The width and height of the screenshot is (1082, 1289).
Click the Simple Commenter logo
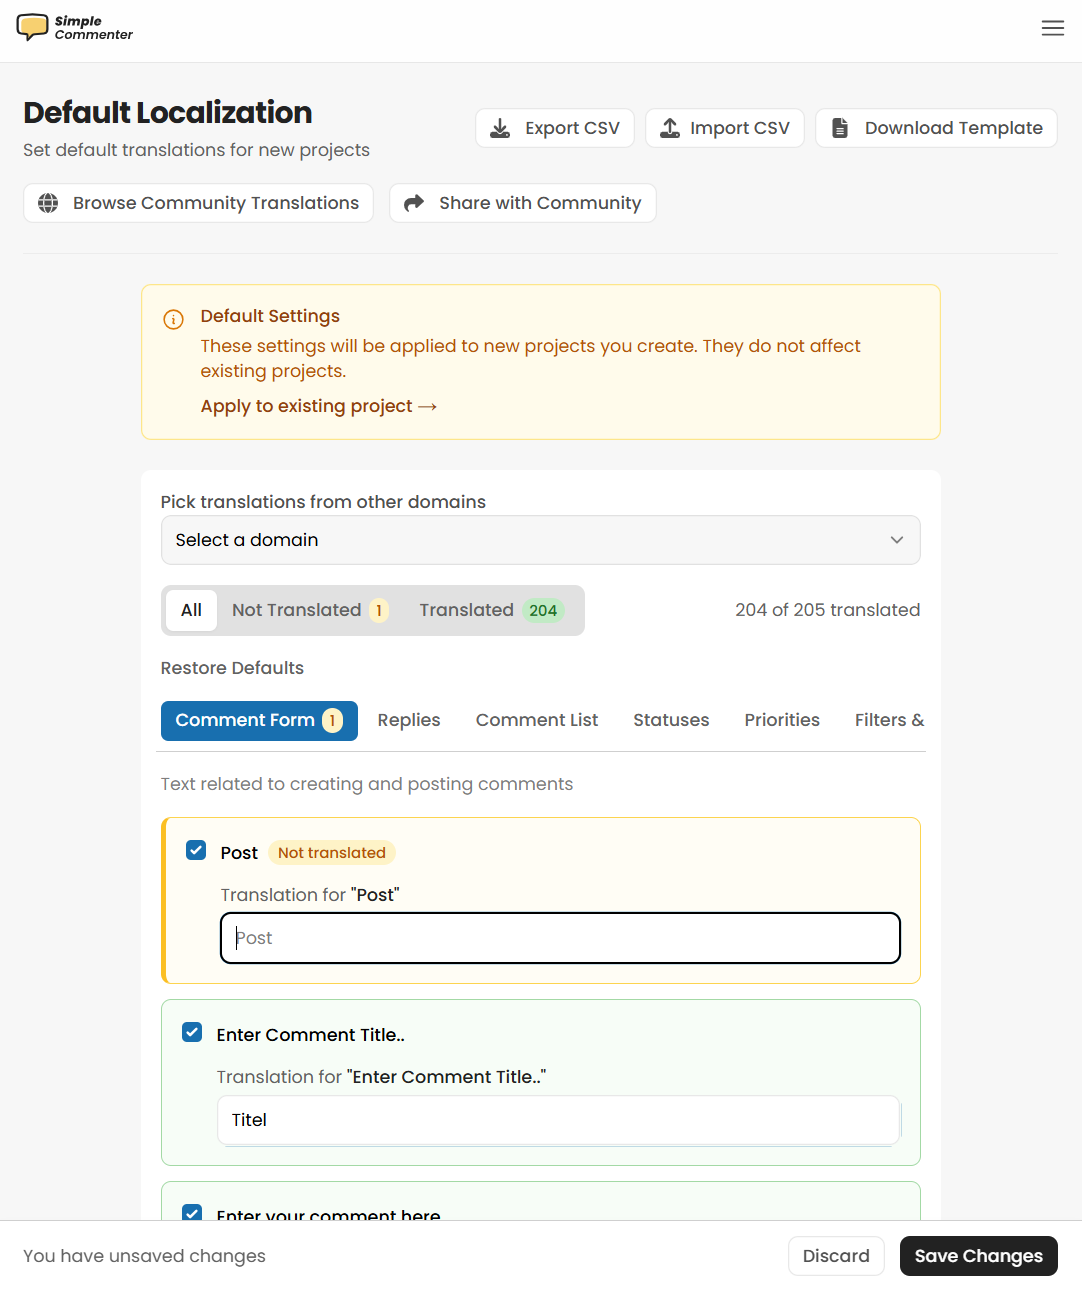coord(74,28)
